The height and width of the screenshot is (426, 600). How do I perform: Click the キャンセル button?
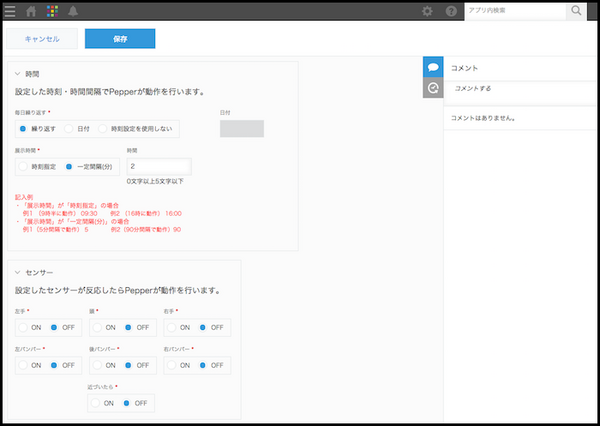pos(41,39)
